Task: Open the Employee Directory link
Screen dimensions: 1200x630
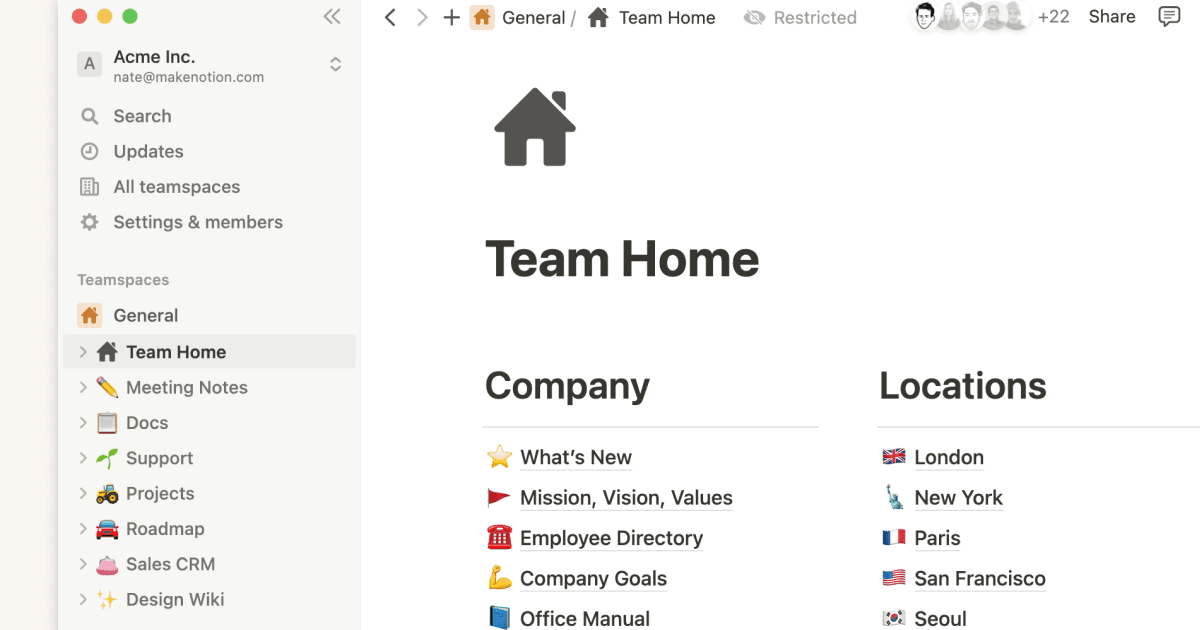Action: pos(611,538)
